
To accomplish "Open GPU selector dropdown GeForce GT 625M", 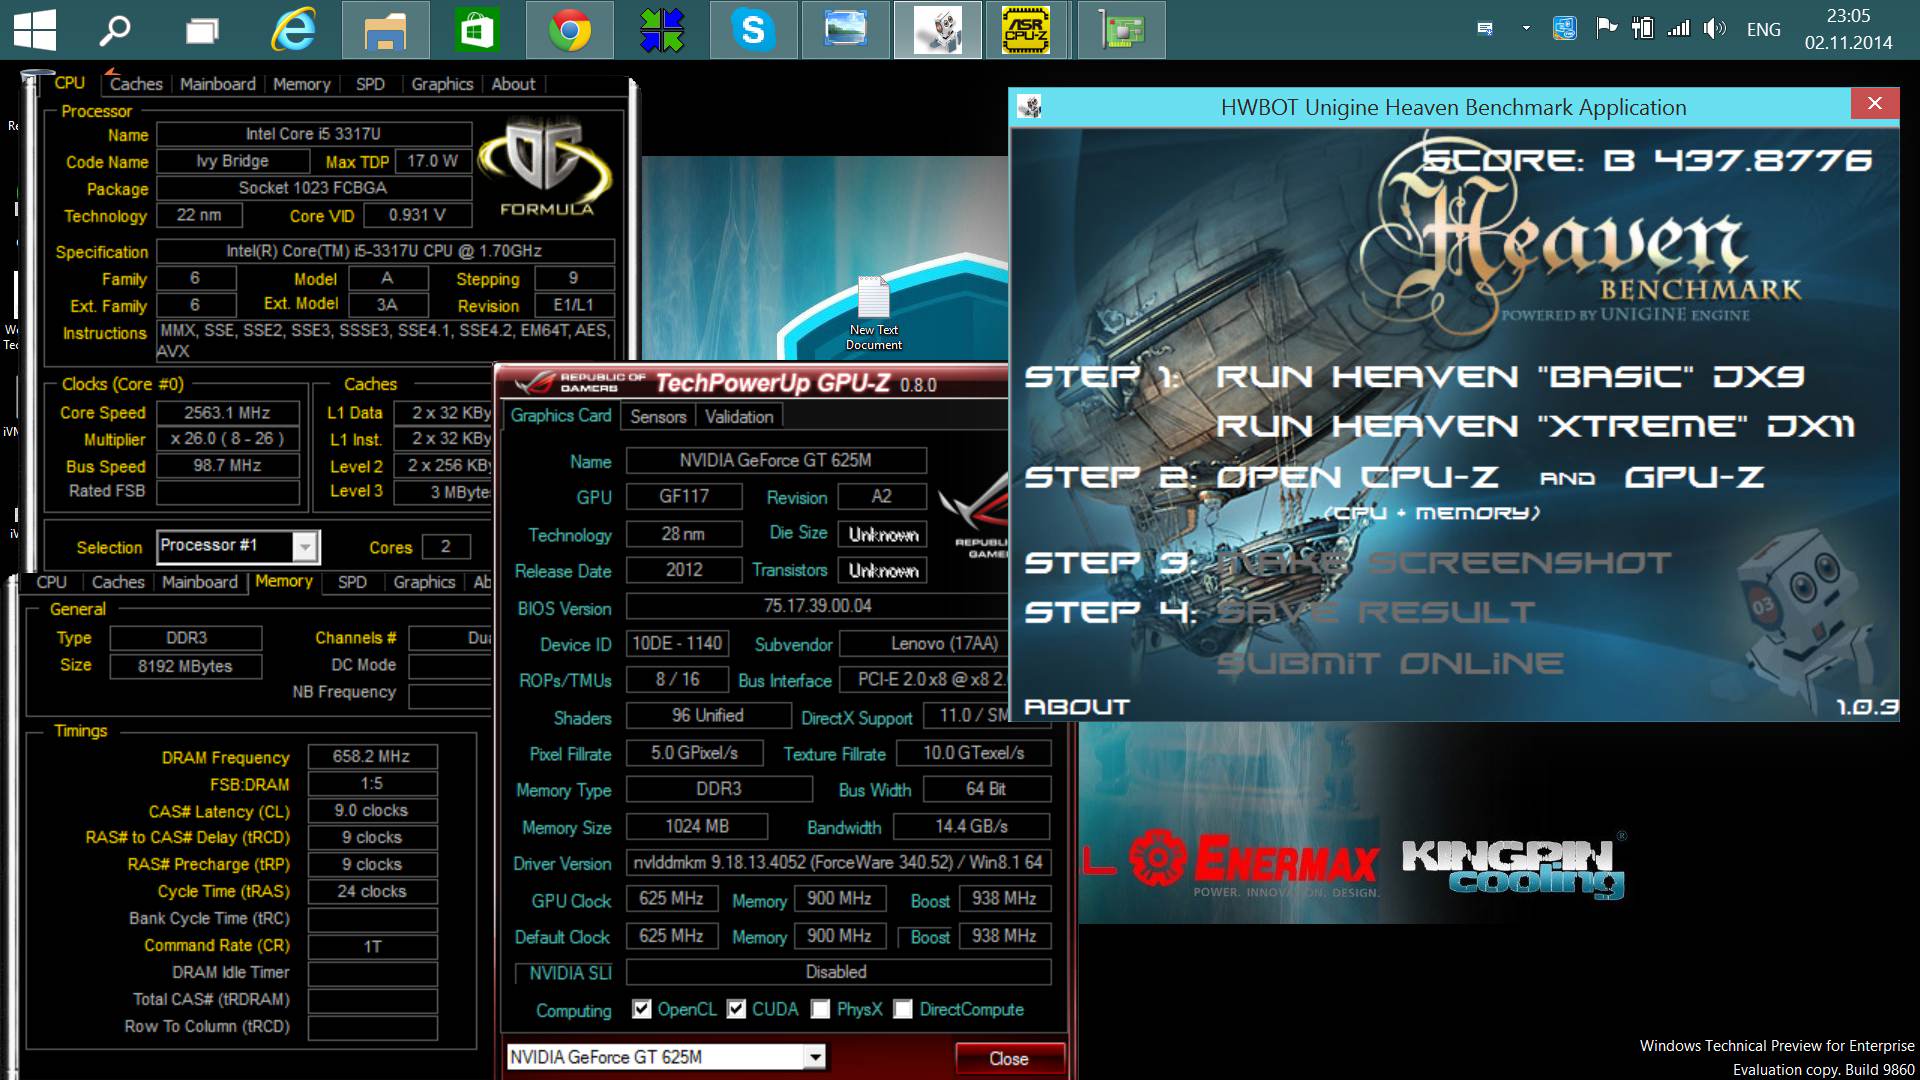I will click(666, 1057).
